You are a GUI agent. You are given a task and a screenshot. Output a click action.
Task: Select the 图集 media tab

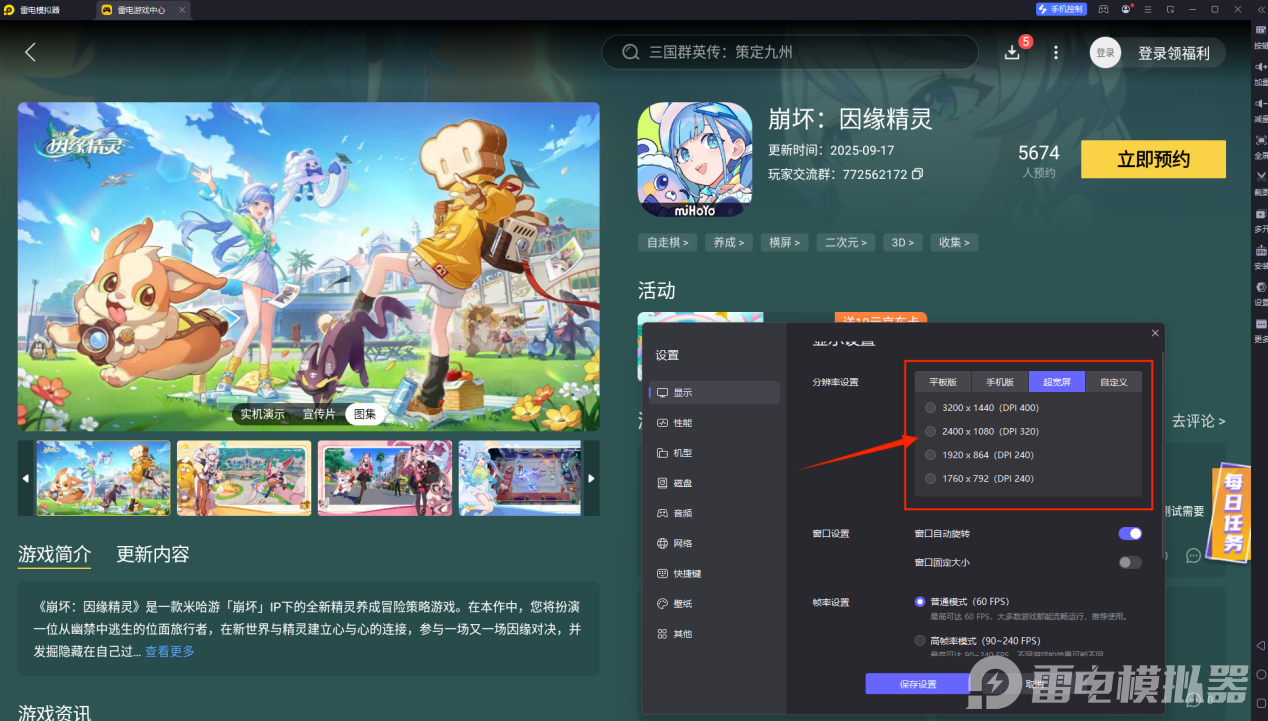click(364, 414)
